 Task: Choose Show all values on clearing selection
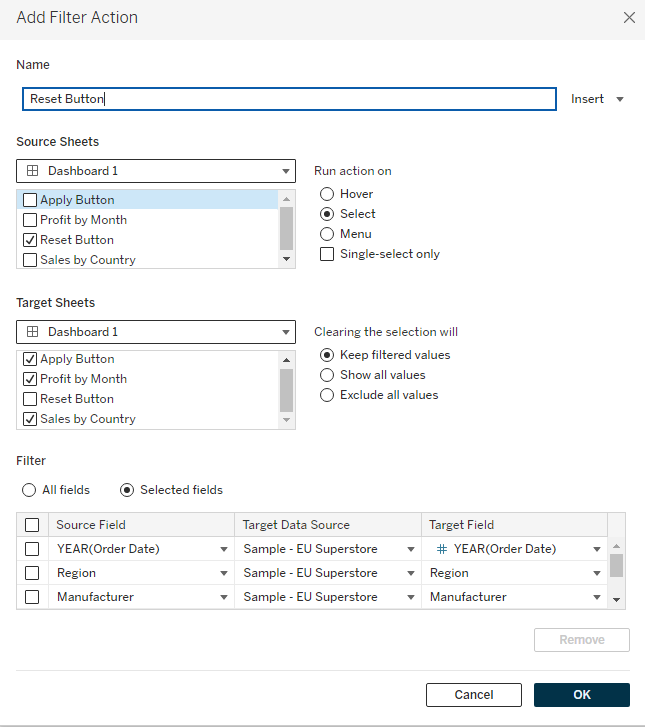click(327, 375)
